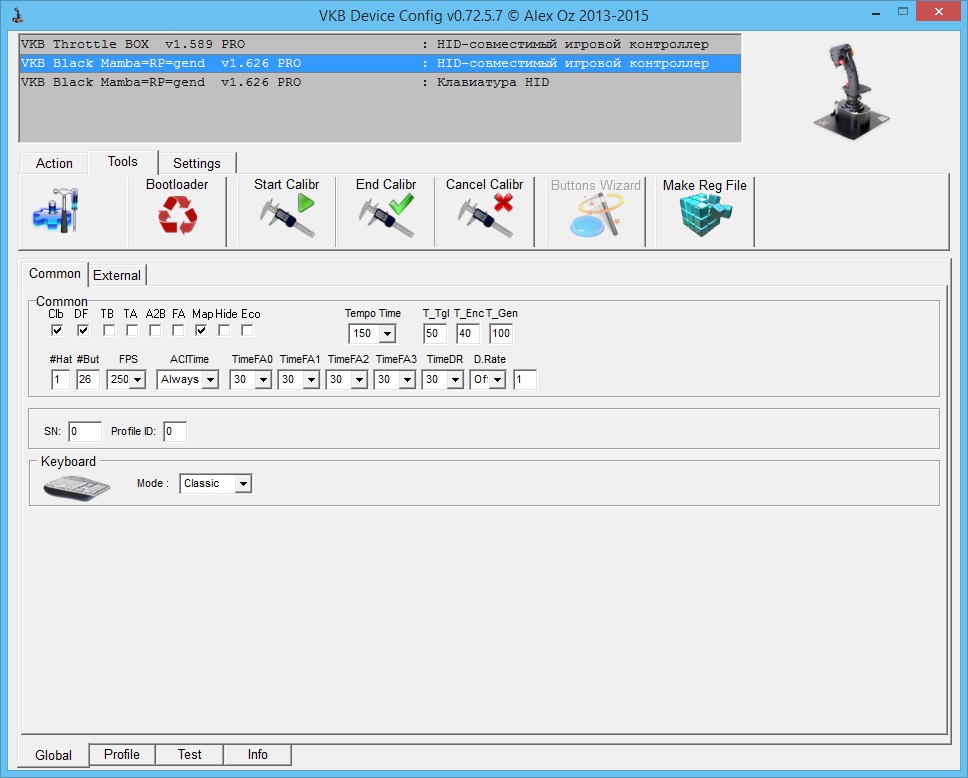Select the VKB Throttle BOX device row

coord(380,44)
